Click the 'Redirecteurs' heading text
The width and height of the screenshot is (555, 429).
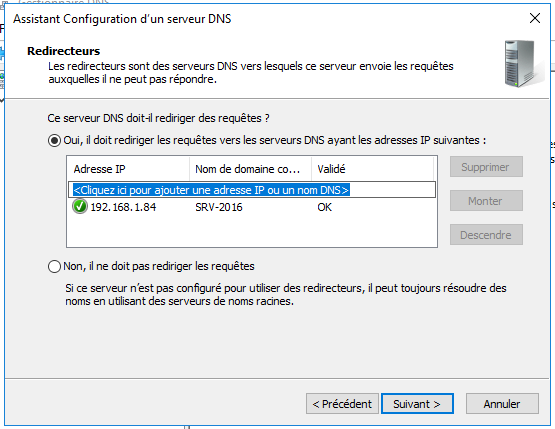(64, 51)
